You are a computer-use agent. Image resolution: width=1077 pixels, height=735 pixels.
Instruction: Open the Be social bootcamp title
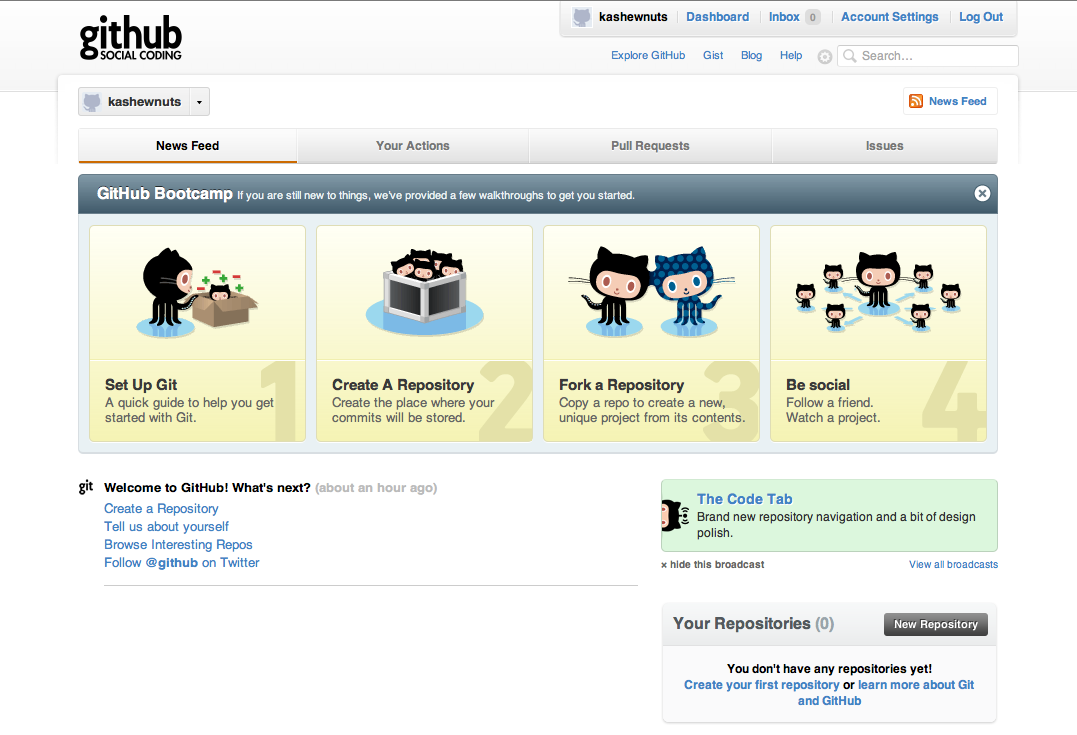click(x=818, y=385)
